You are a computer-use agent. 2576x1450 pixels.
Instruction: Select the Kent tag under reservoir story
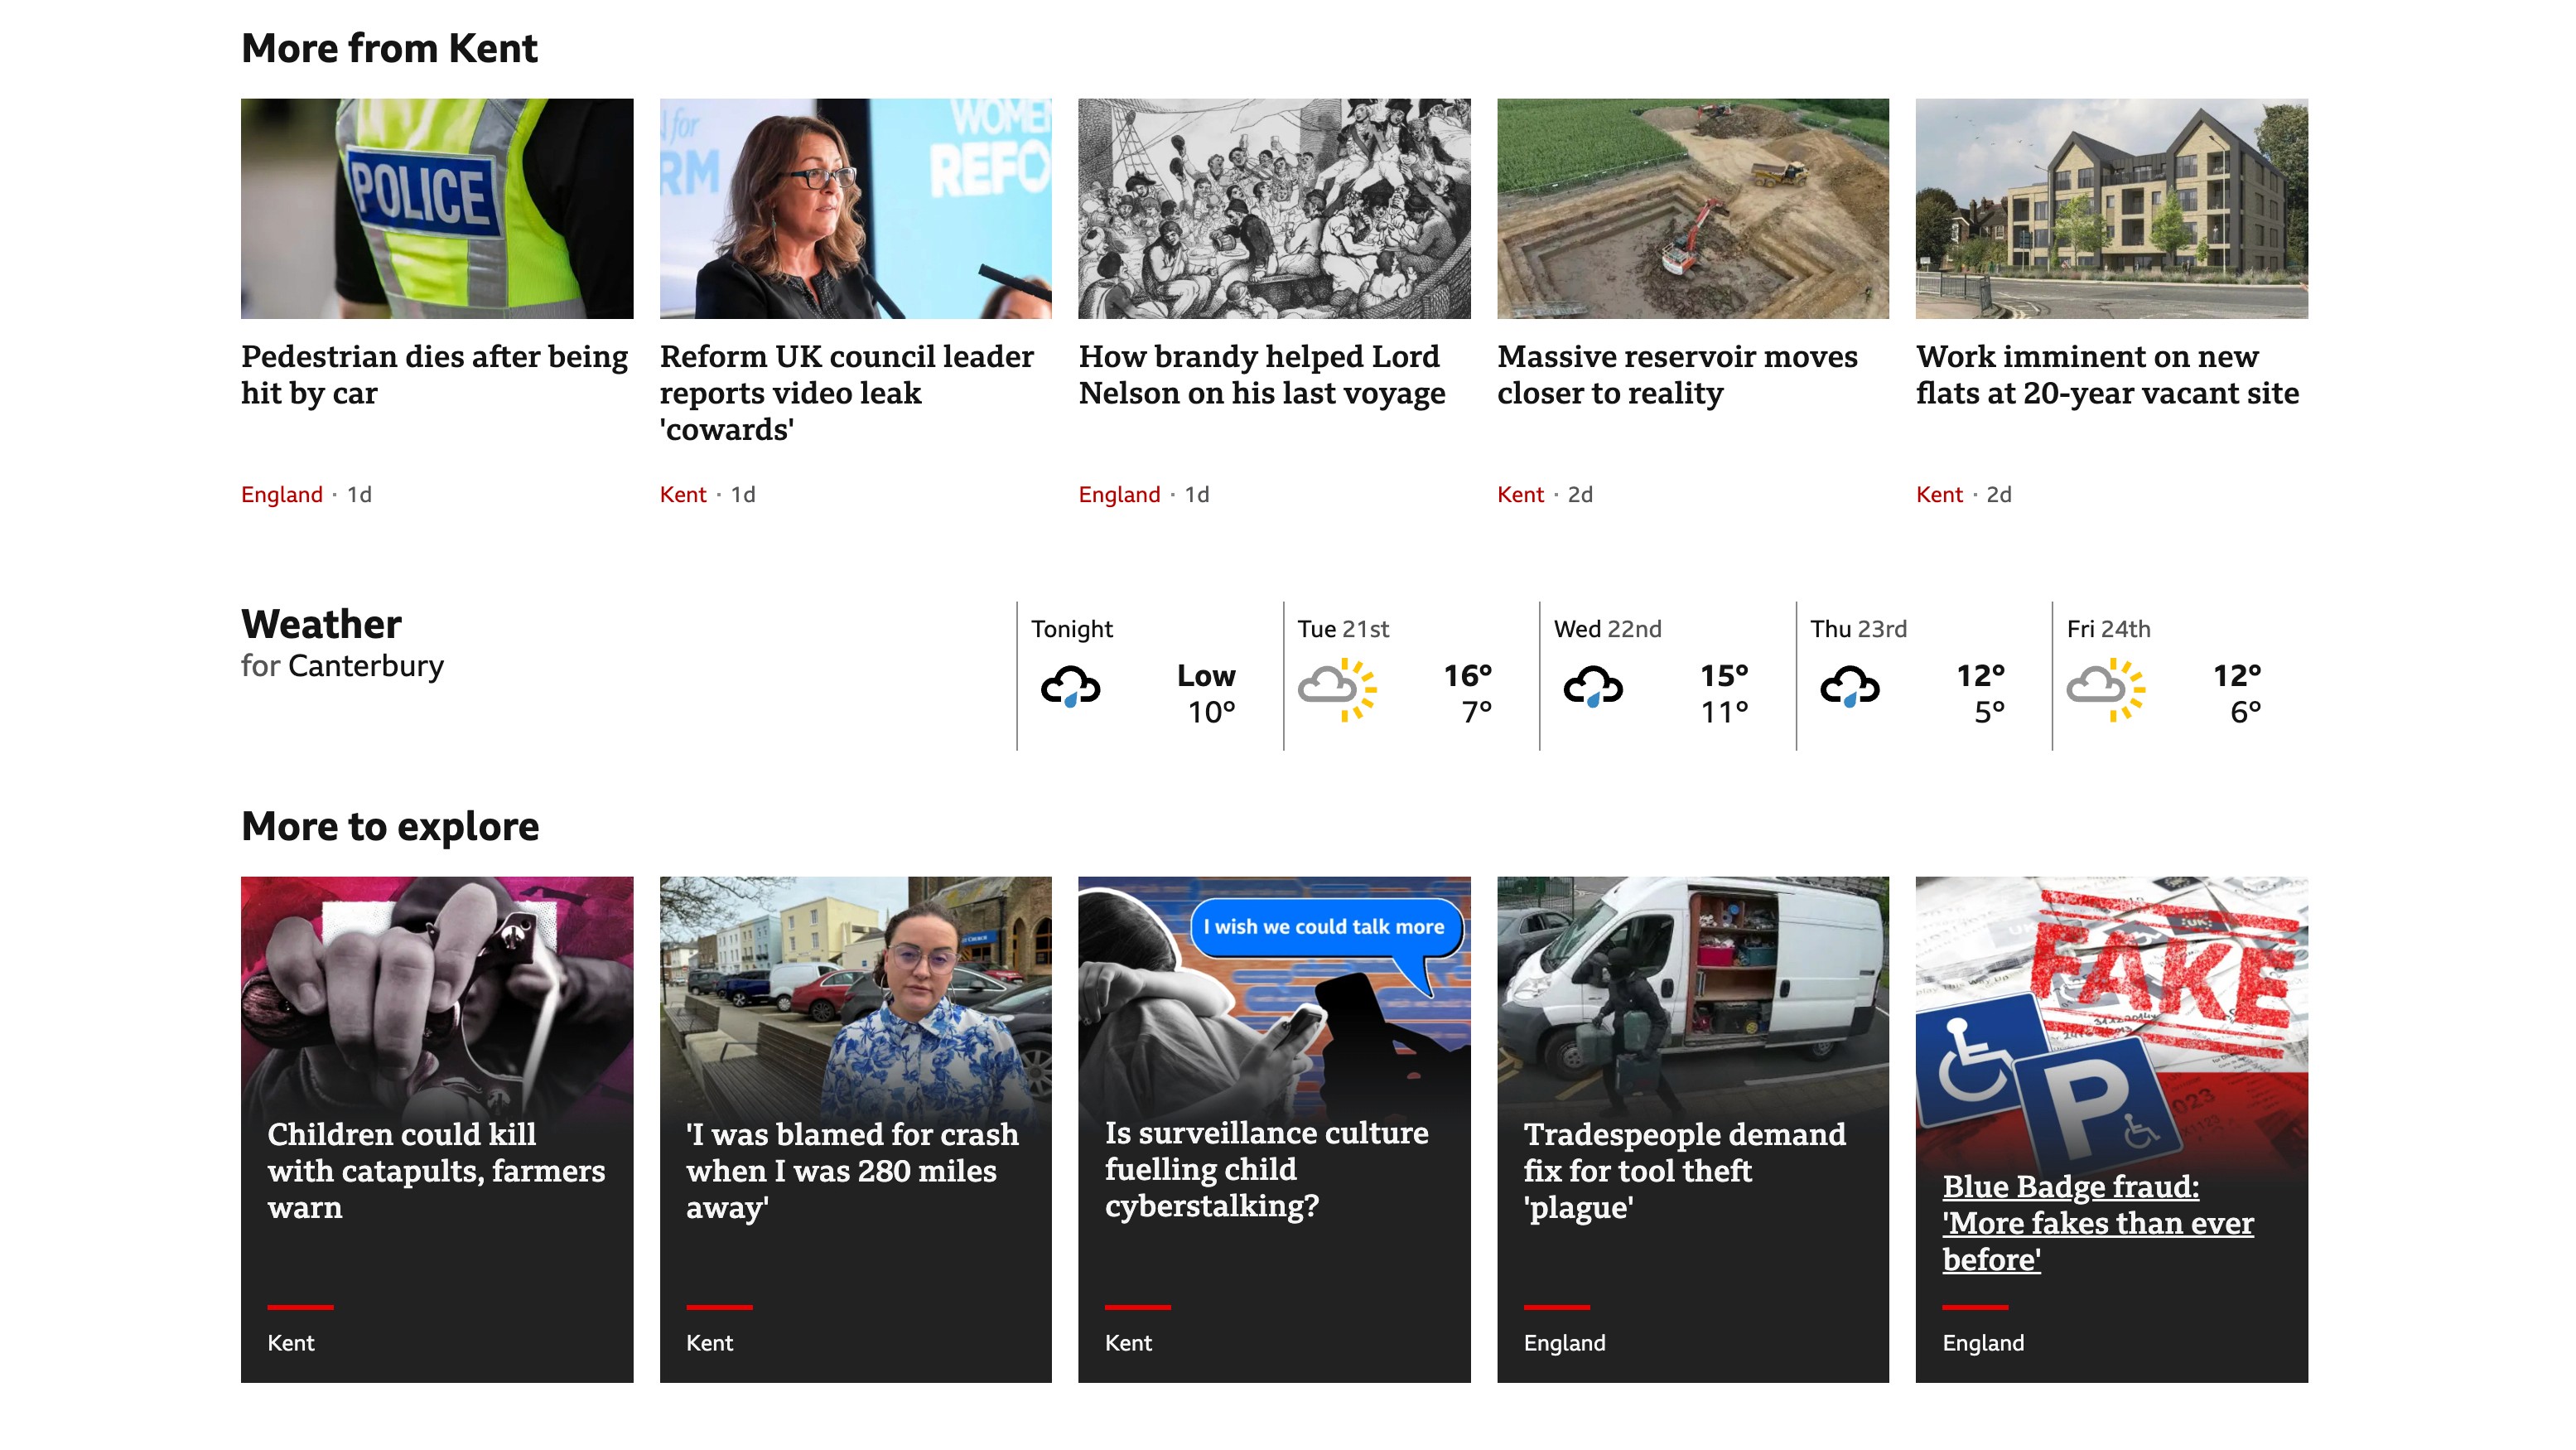click(x=1520, y=494)
